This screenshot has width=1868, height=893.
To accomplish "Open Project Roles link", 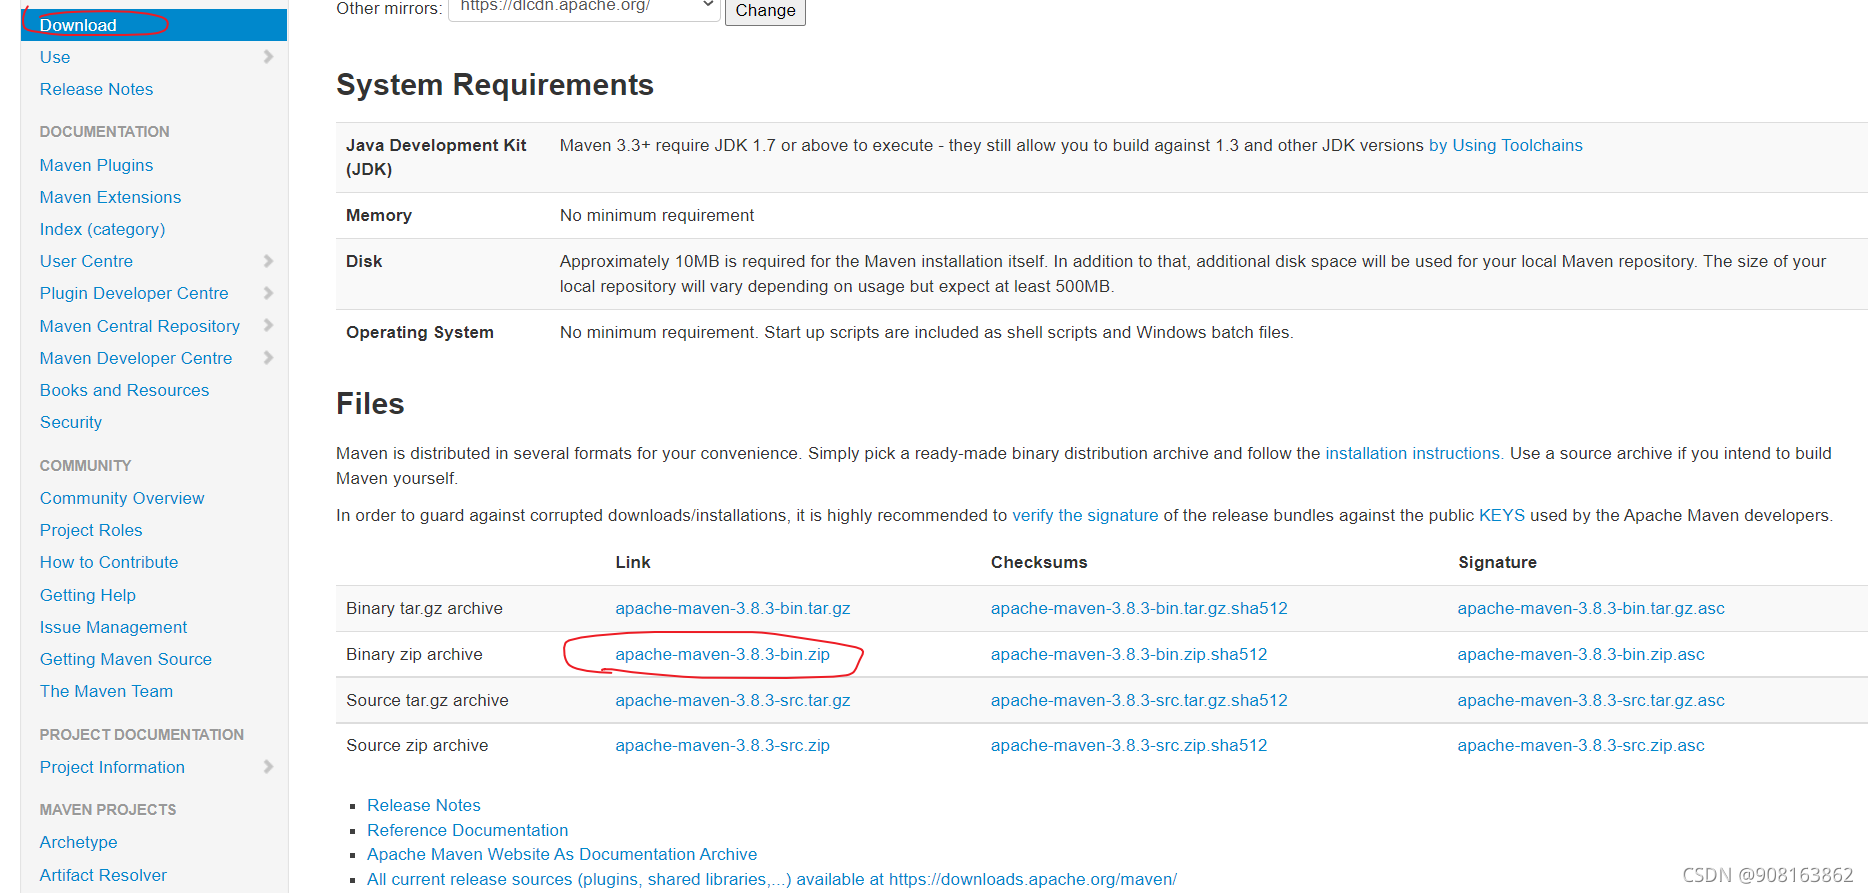I will coord(91,530).
